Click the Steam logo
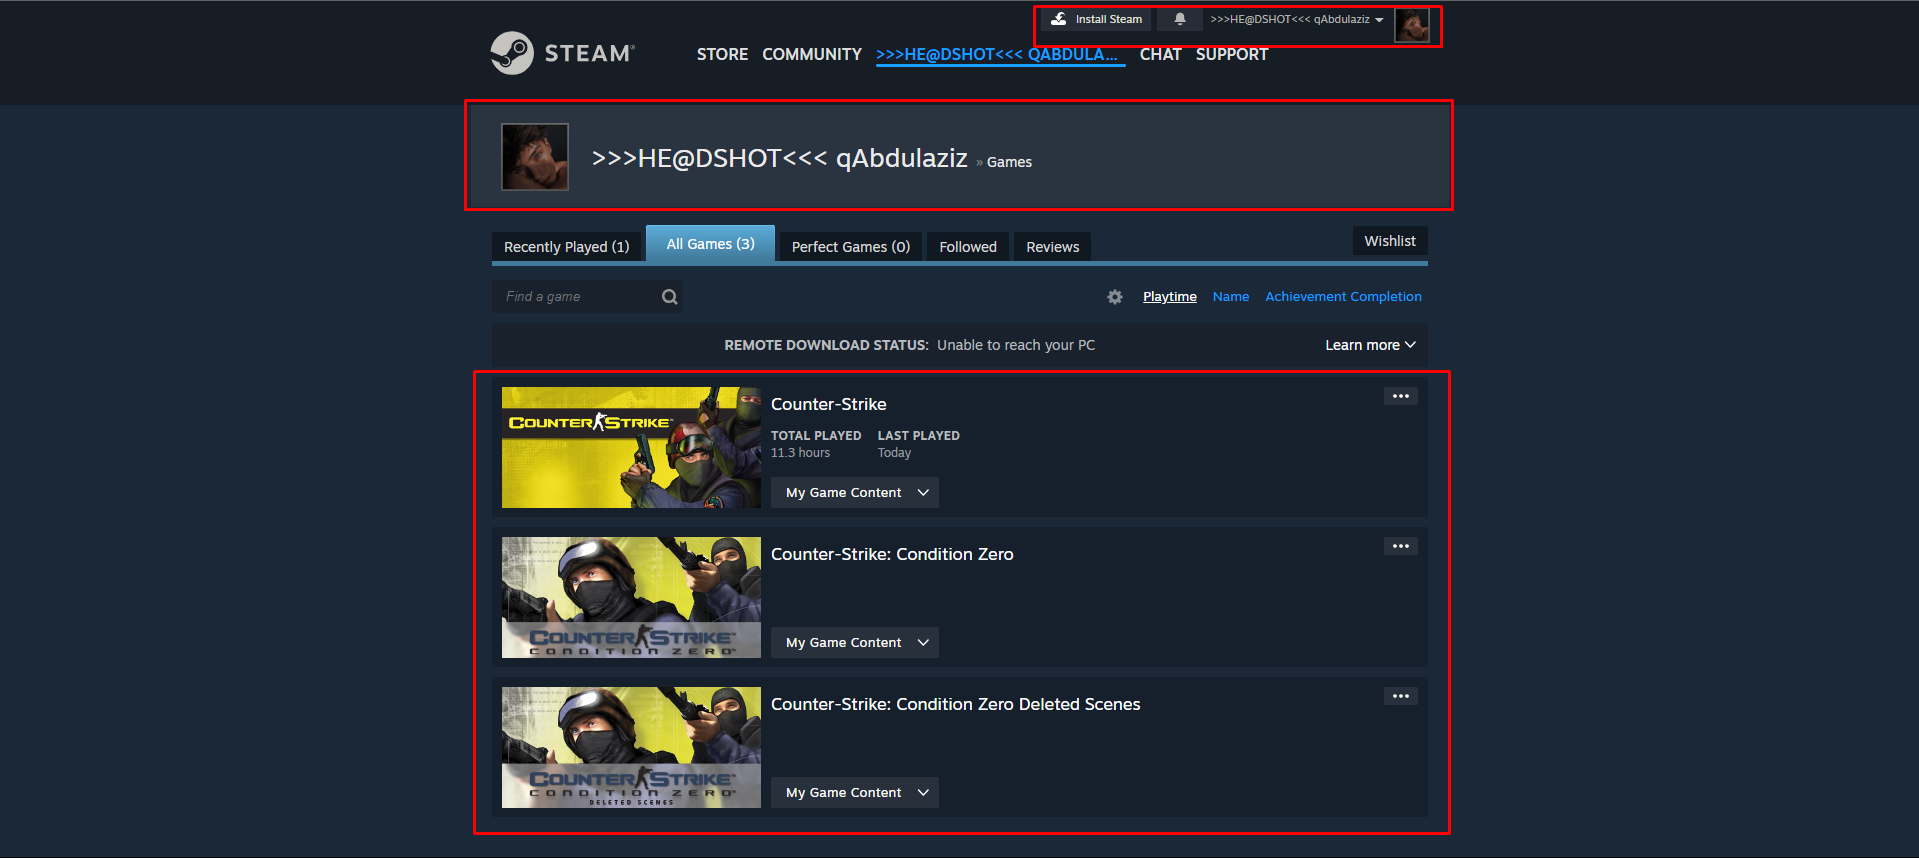This screenshot has height=858, width=1919. click(562, 53)
